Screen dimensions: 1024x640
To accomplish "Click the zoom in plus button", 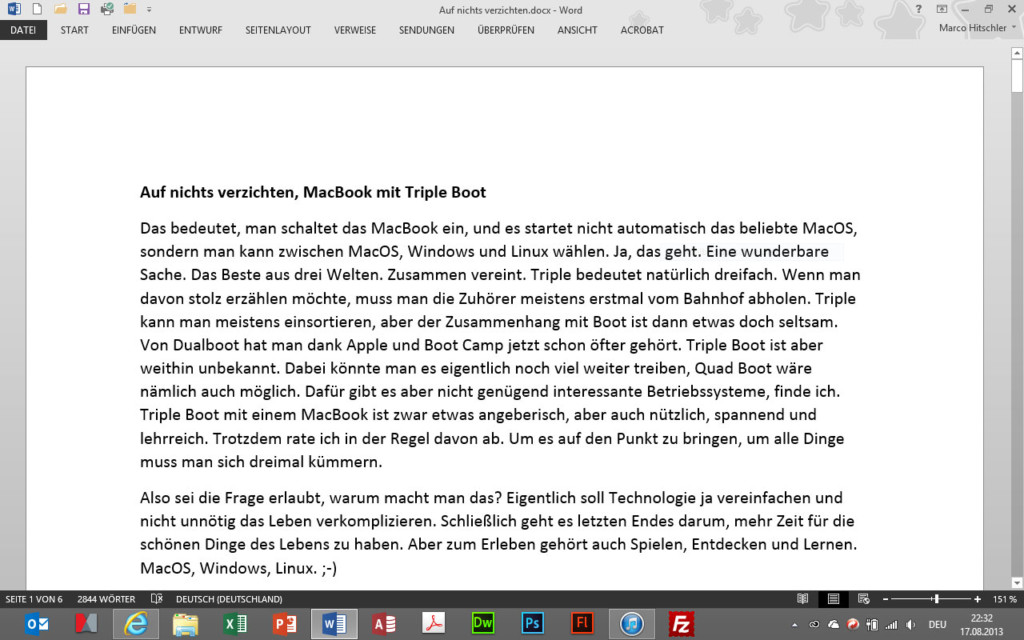I will coord(977,599).
